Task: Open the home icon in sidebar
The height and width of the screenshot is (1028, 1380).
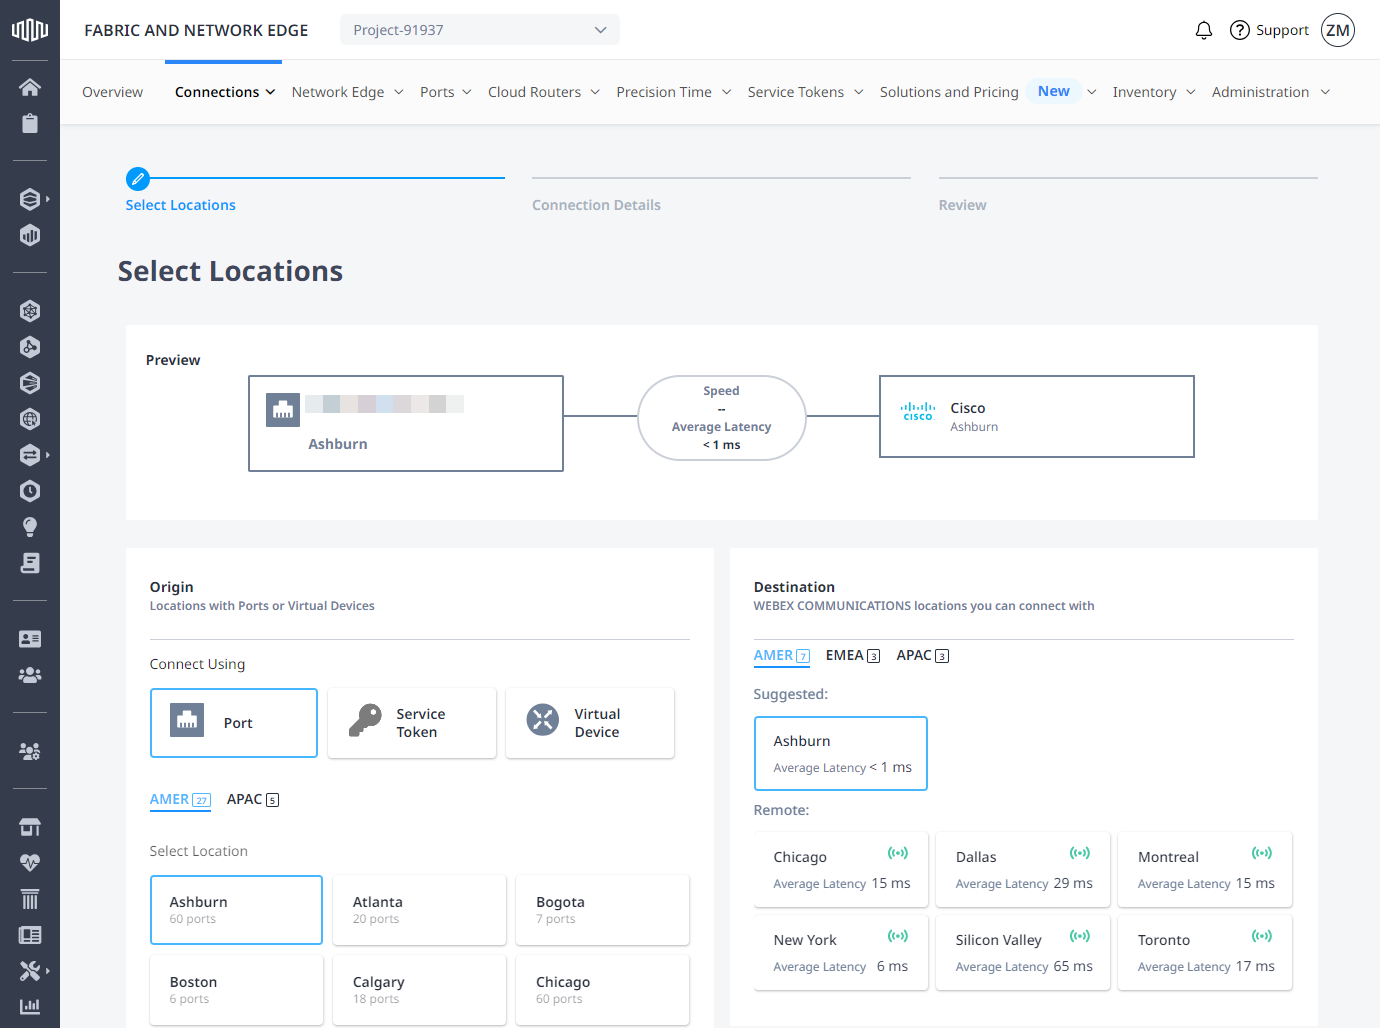Action: click(30, 87)
